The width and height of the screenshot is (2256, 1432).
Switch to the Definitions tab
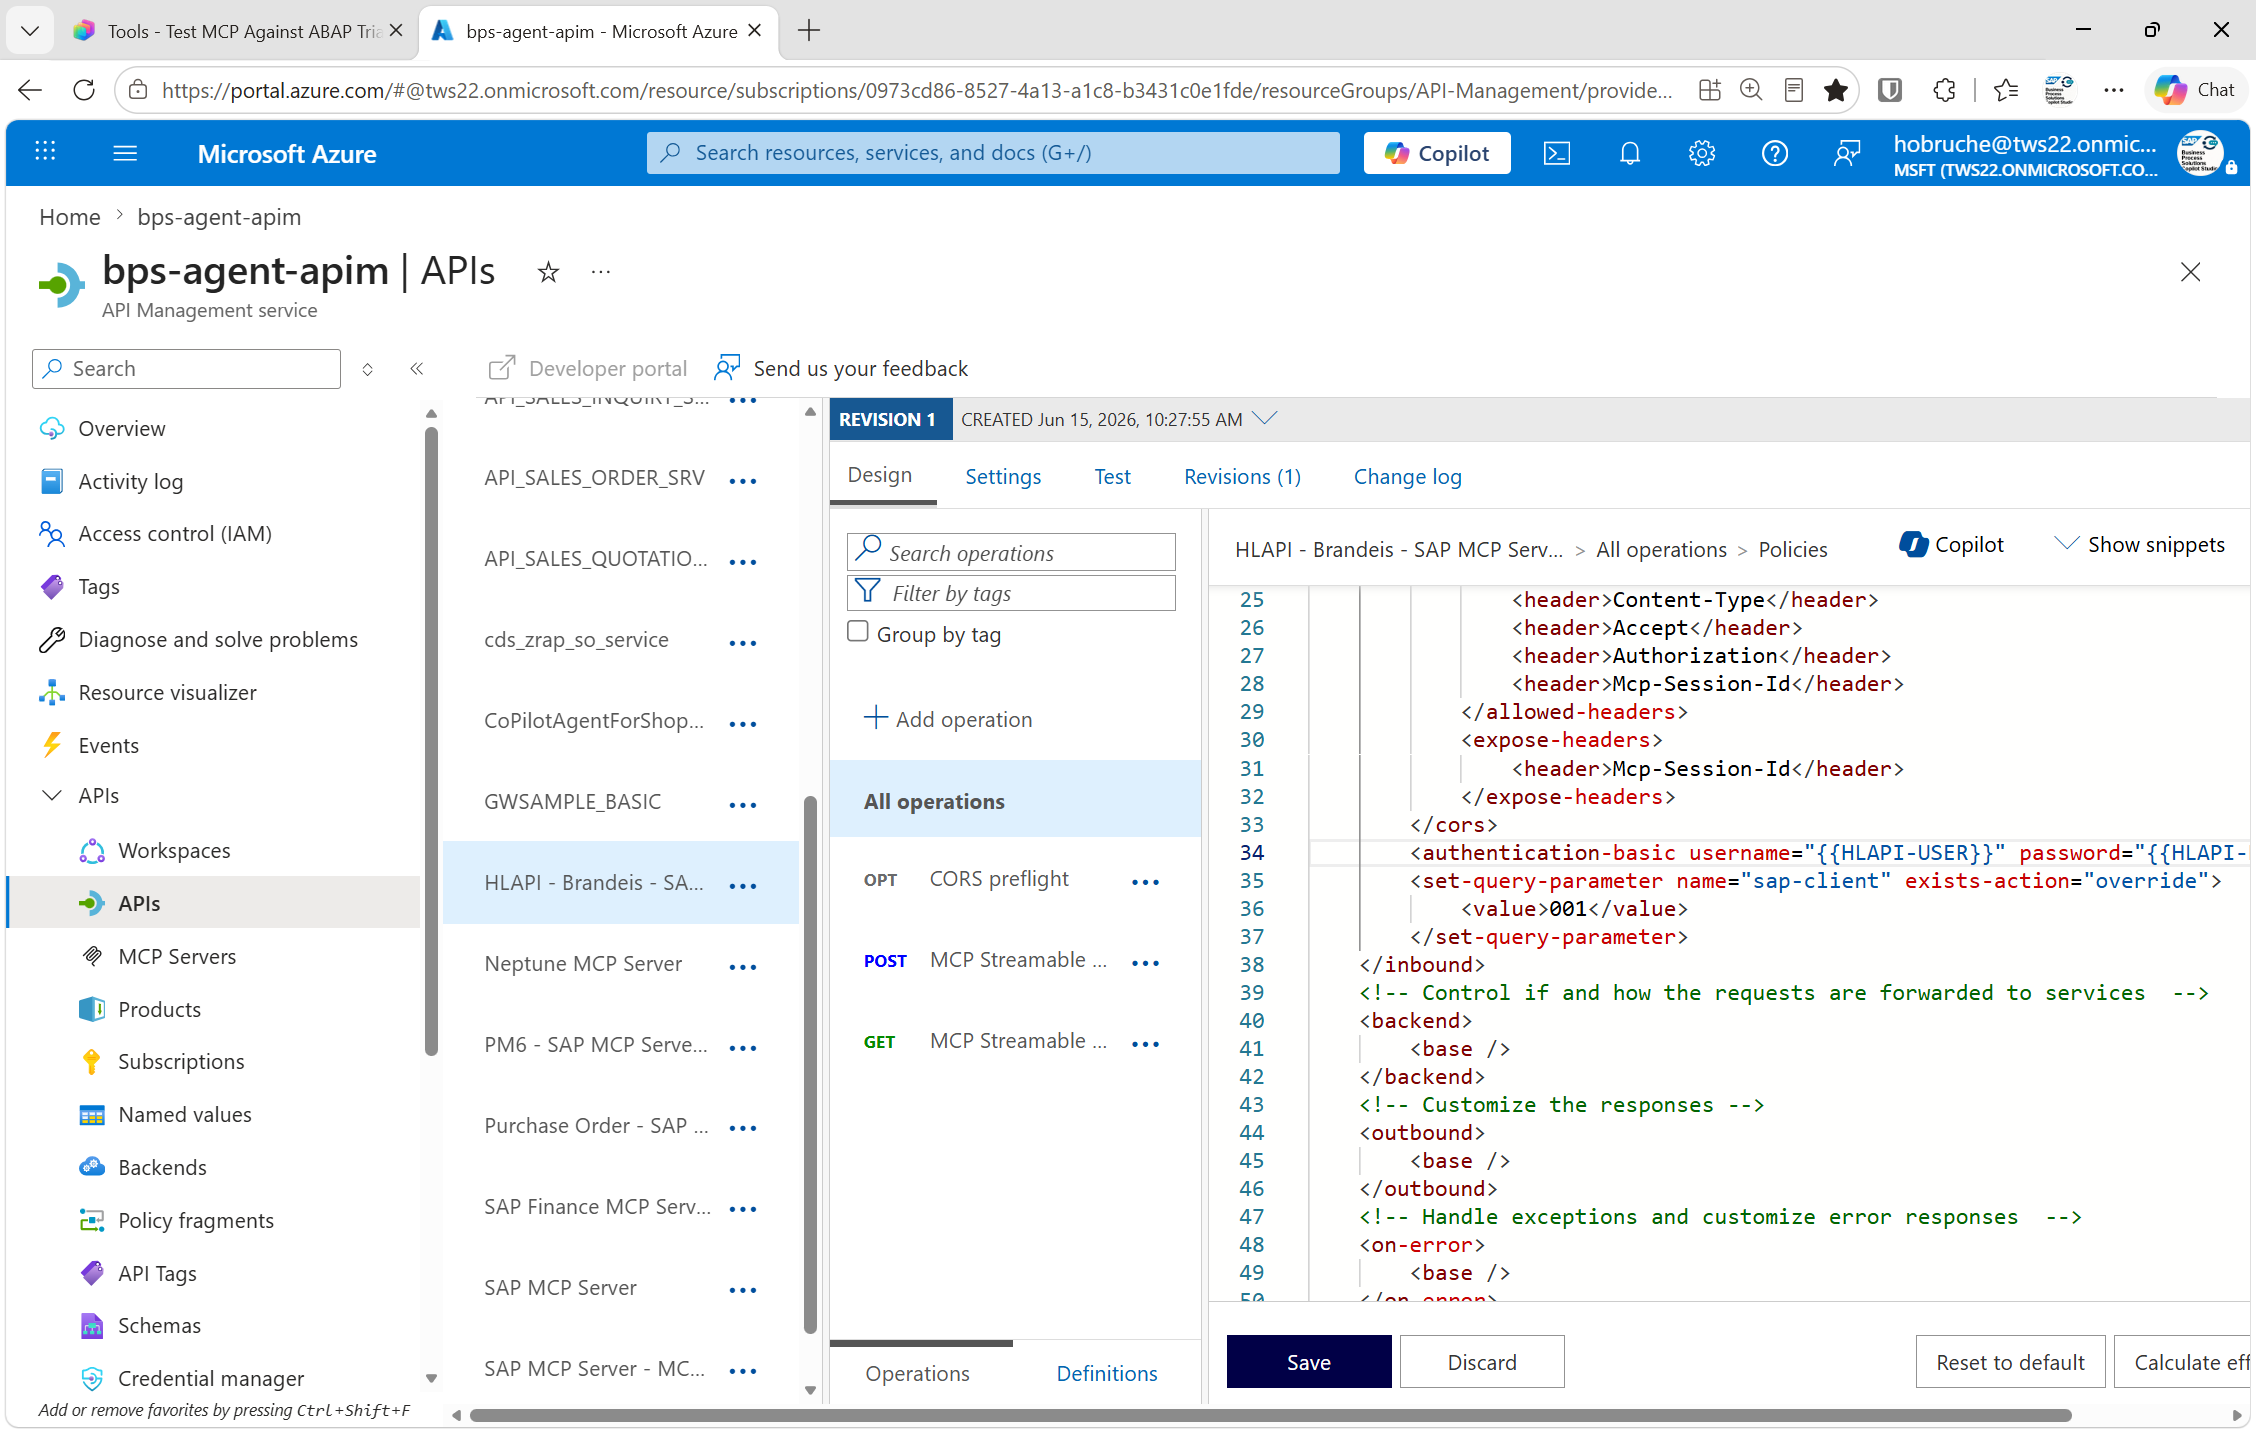coord(1107,1374)
